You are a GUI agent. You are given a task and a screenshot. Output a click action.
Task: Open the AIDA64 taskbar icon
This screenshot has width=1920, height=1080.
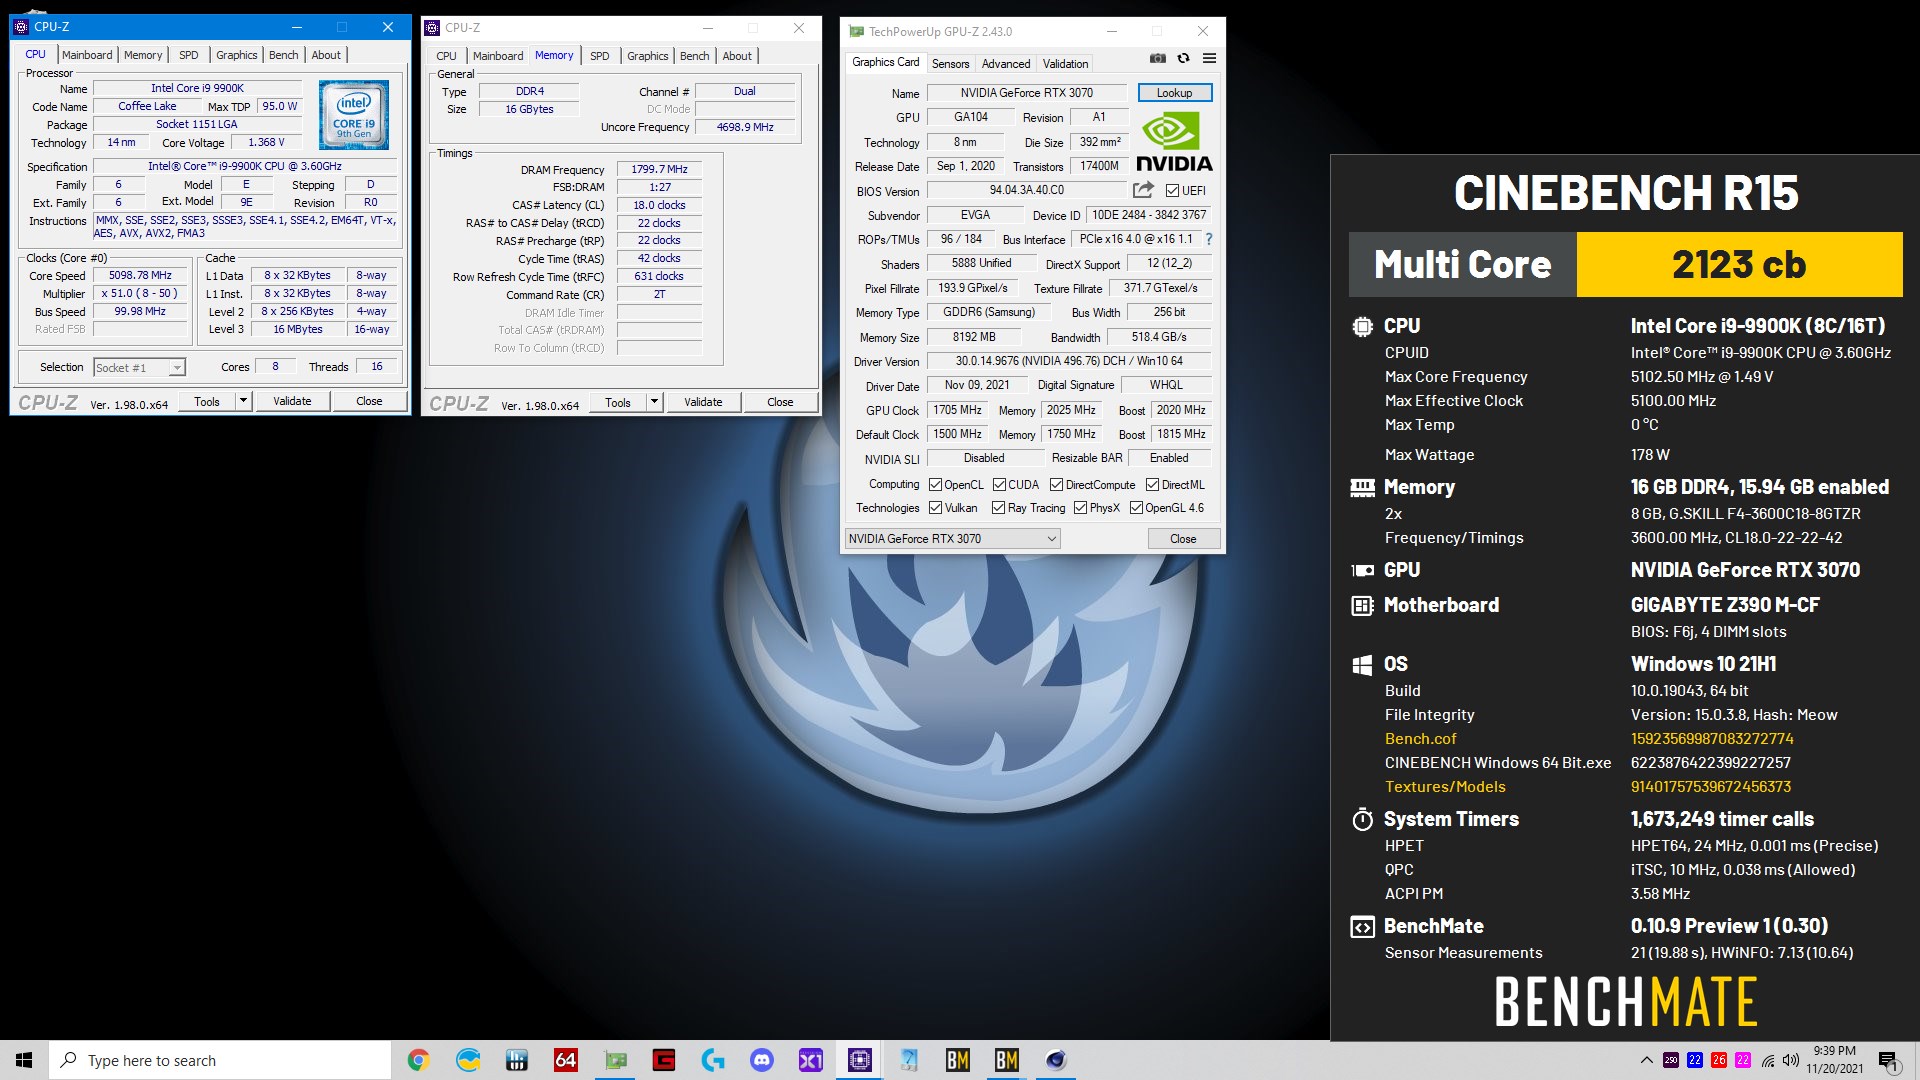point(566,1060)
